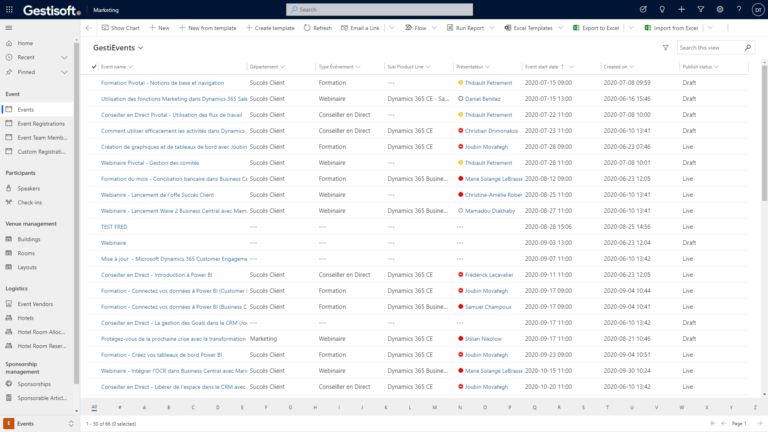768x432 pixels.
Task: Open the task flow assistant icon
Action: coord(643,9)
